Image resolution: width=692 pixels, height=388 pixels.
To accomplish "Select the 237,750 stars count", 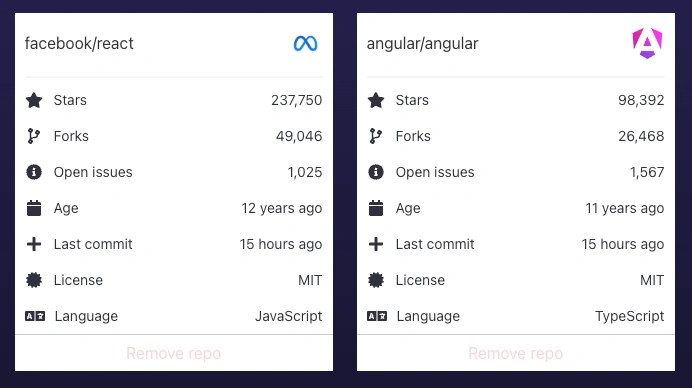I will click(x=297, y=100).
